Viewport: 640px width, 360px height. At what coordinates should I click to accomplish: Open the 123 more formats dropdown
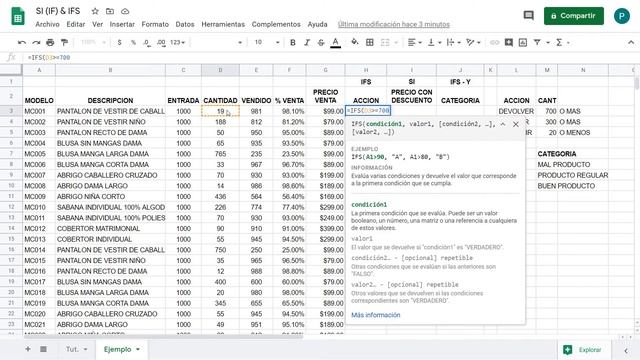click(178, 42)
